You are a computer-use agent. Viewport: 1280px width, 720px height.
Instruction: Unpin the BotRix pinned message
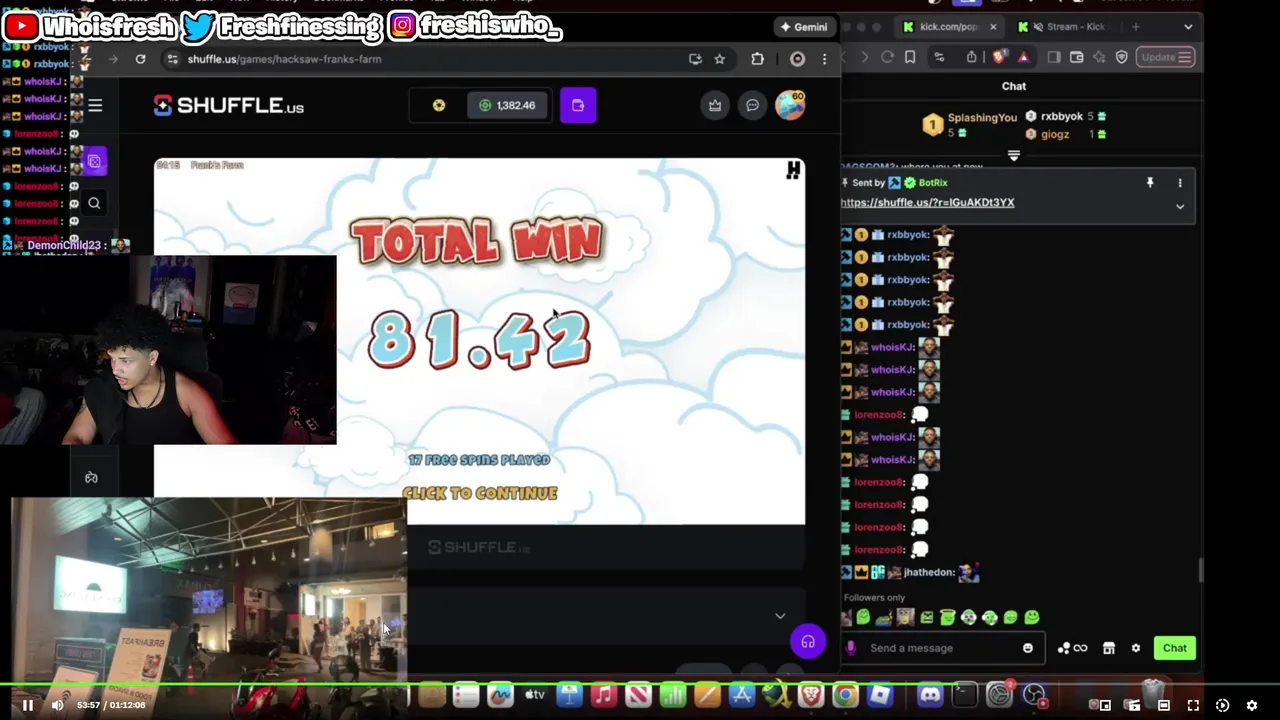point(1150,183)
